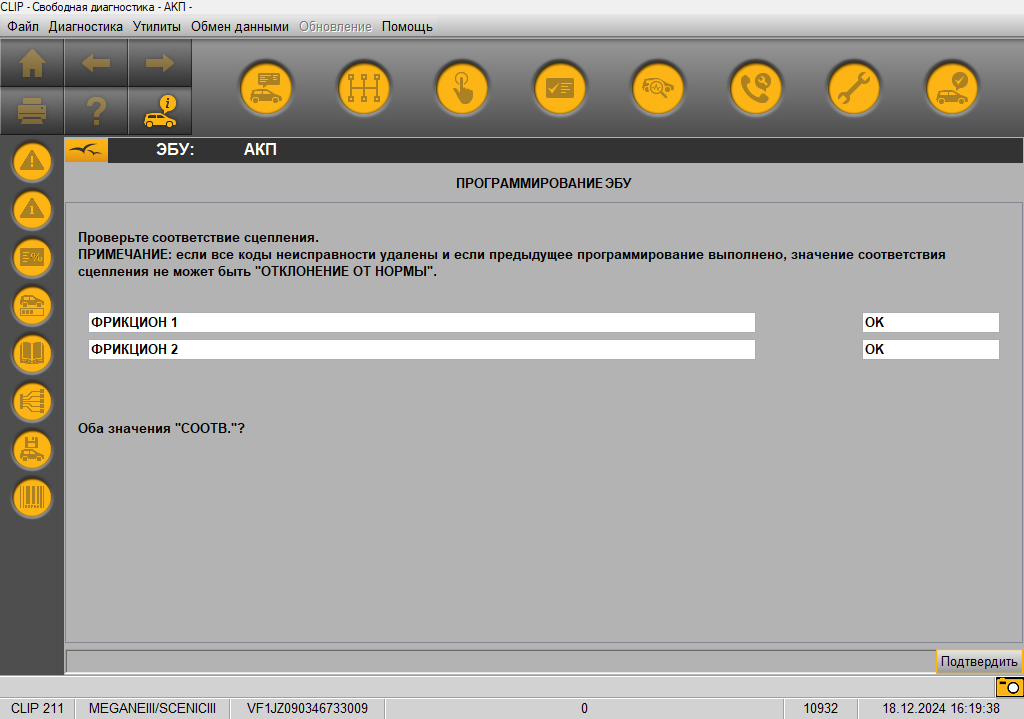Open the wrench repair tool icon
Viewport: 1024px width, 719px height.
pyautogui.click(x=854, y=88)
